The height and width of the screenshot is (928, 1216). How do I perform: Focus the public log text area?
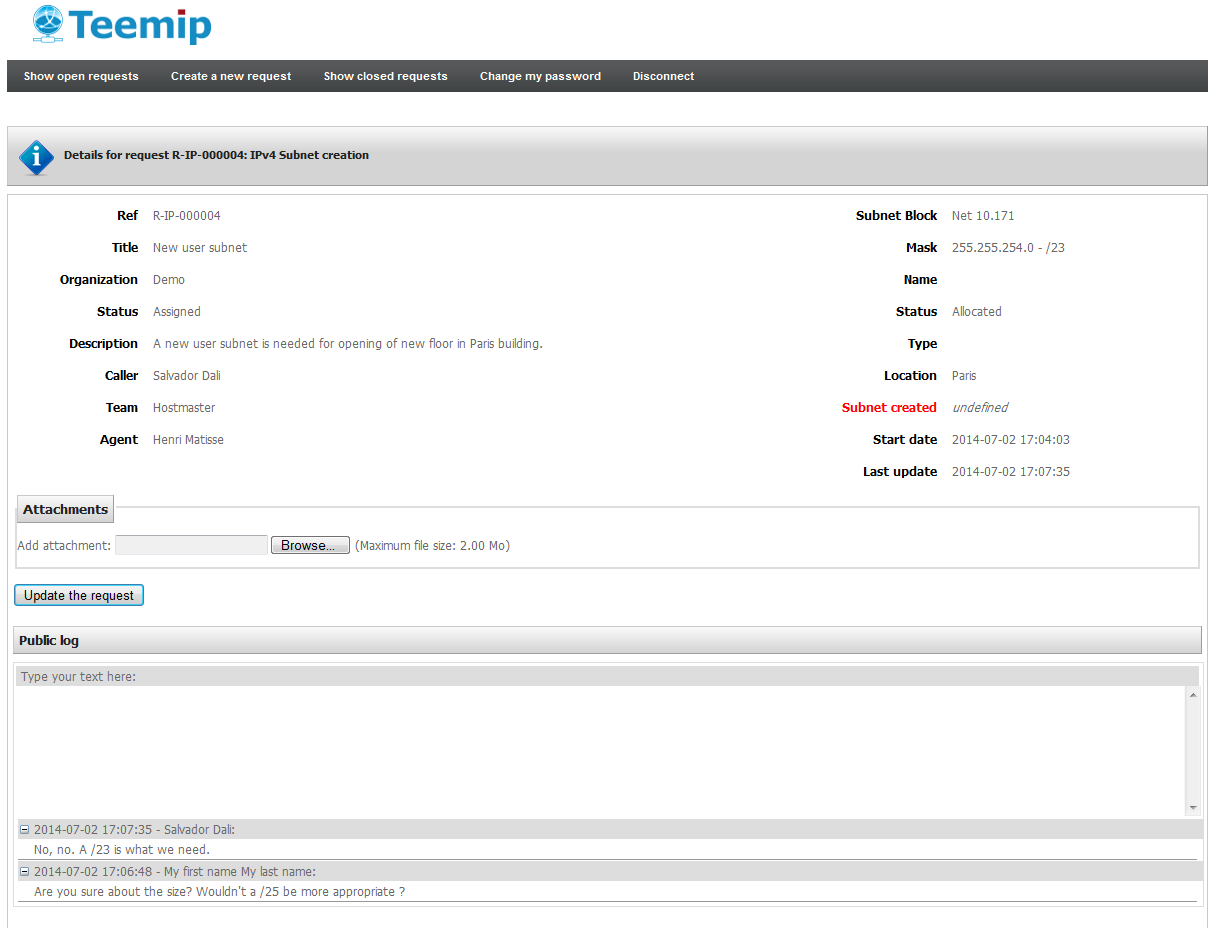pyautogui.click(x=600, y=750)
